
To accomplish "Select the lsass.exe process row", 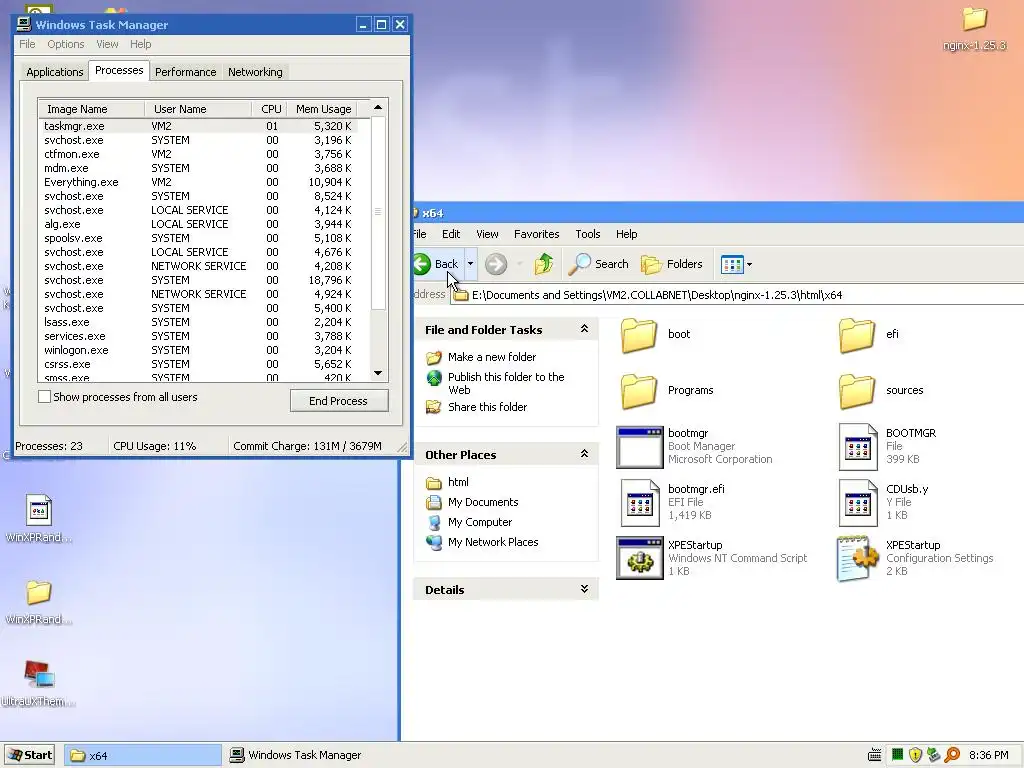I will coord(198,322).
